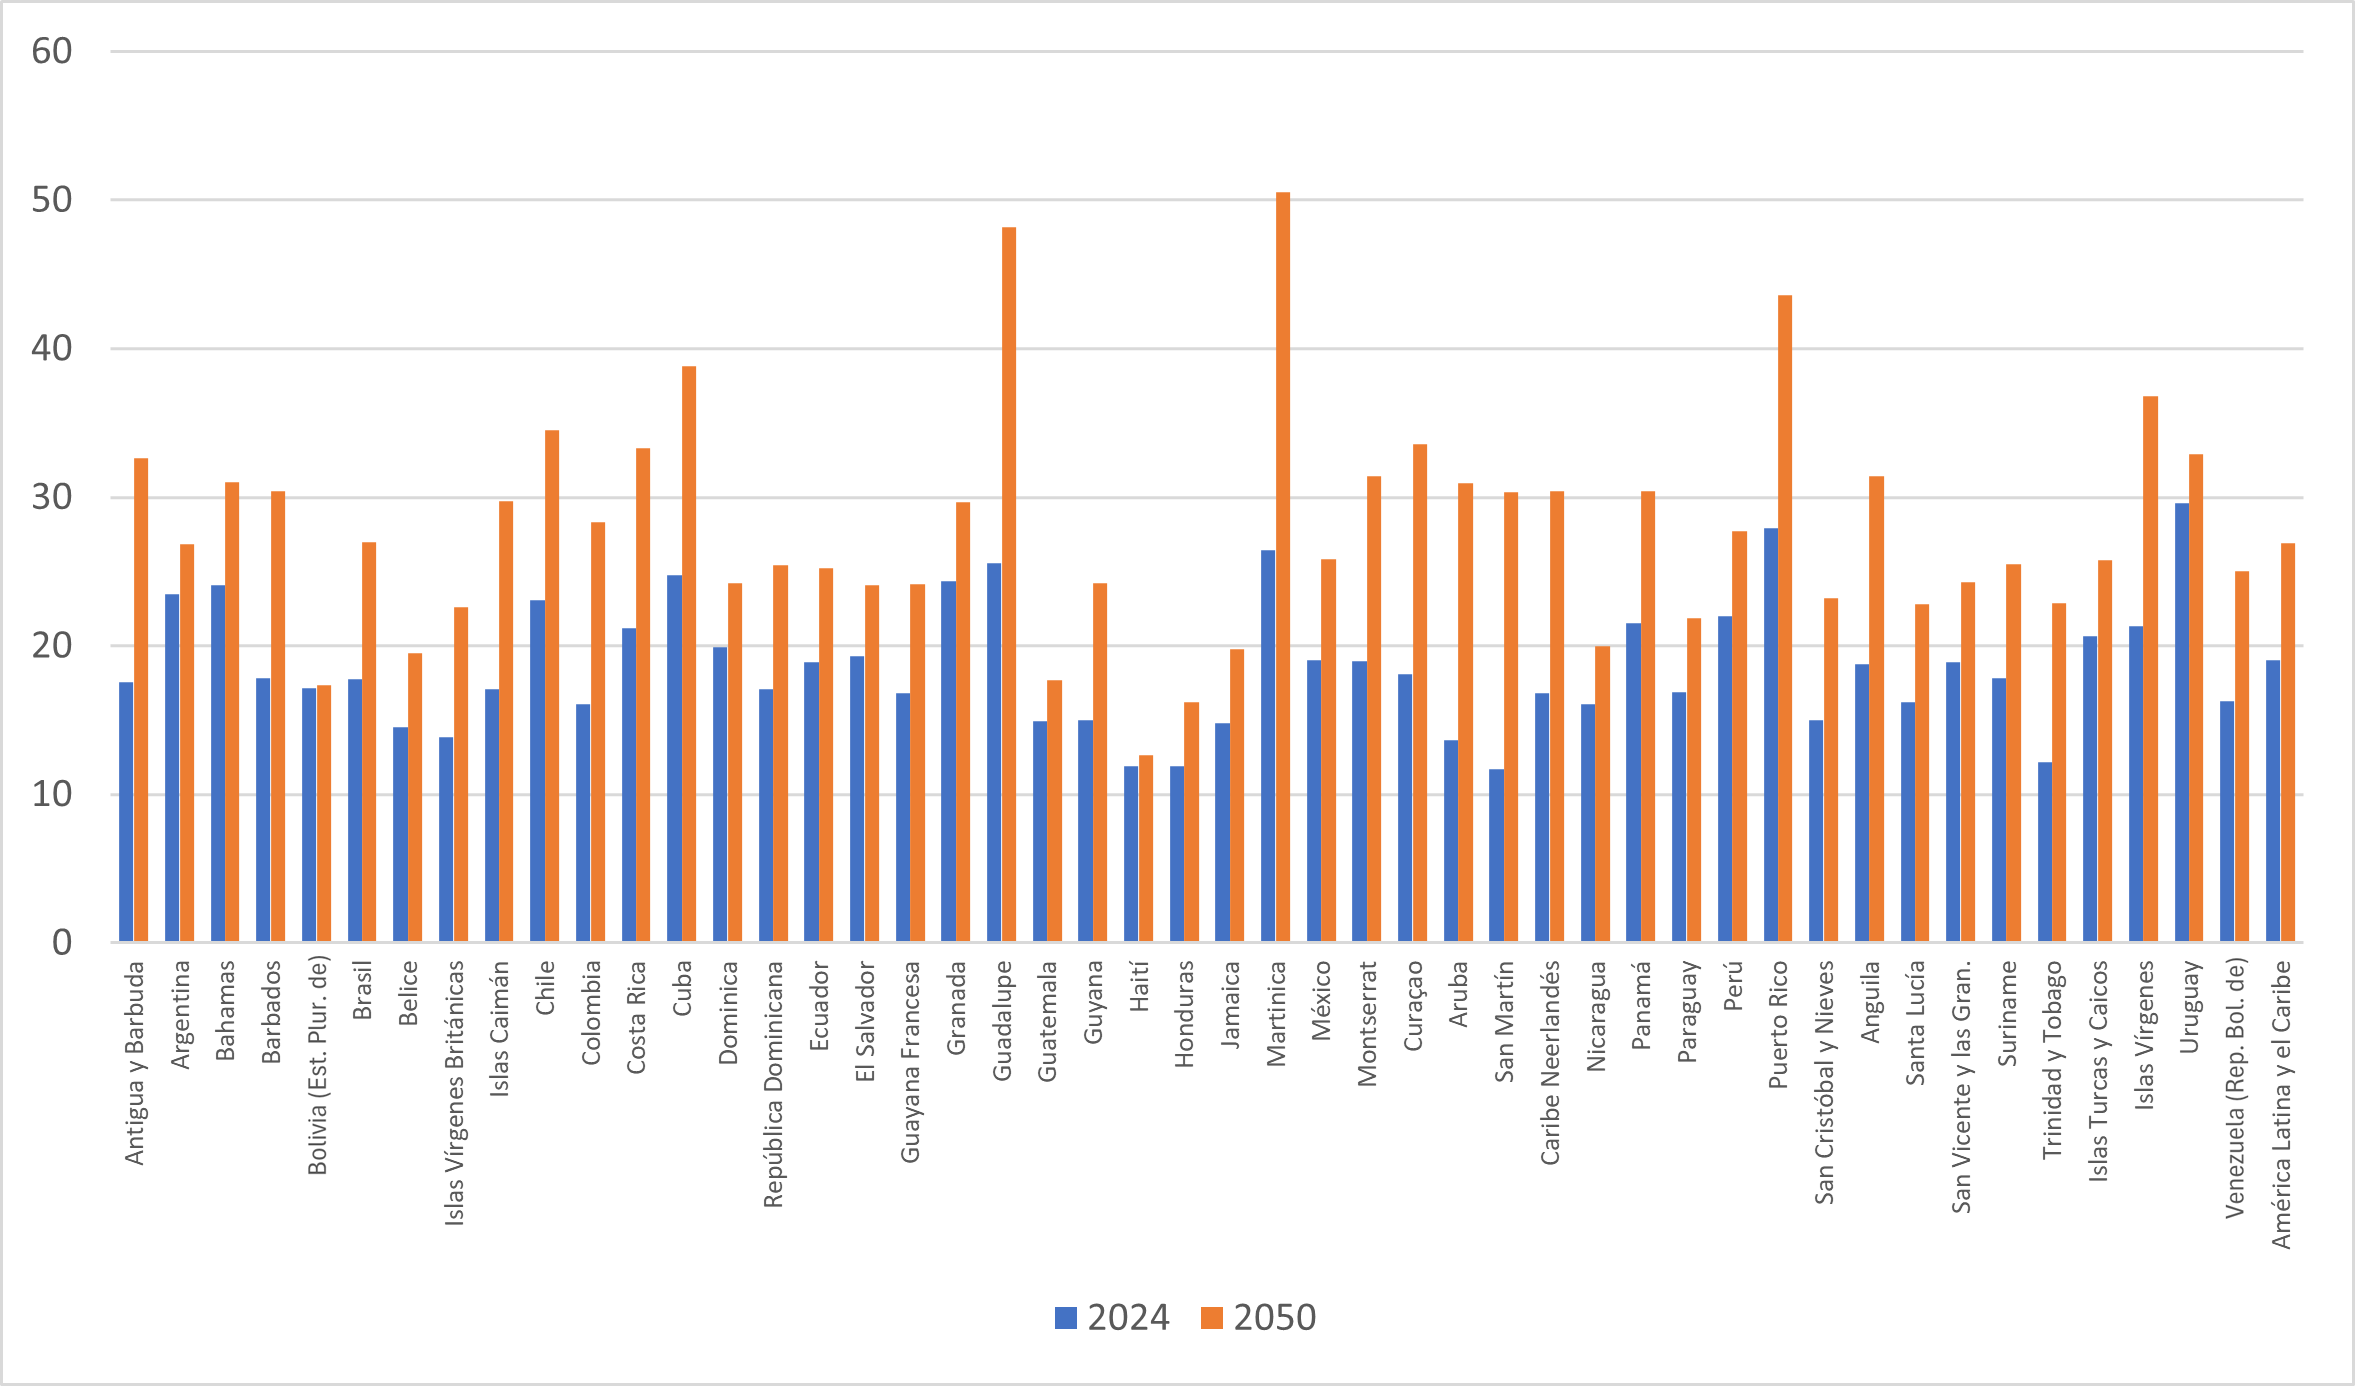
Task: Click the México axis label
Action: pyautogui.click(x=1321, y=1001)
